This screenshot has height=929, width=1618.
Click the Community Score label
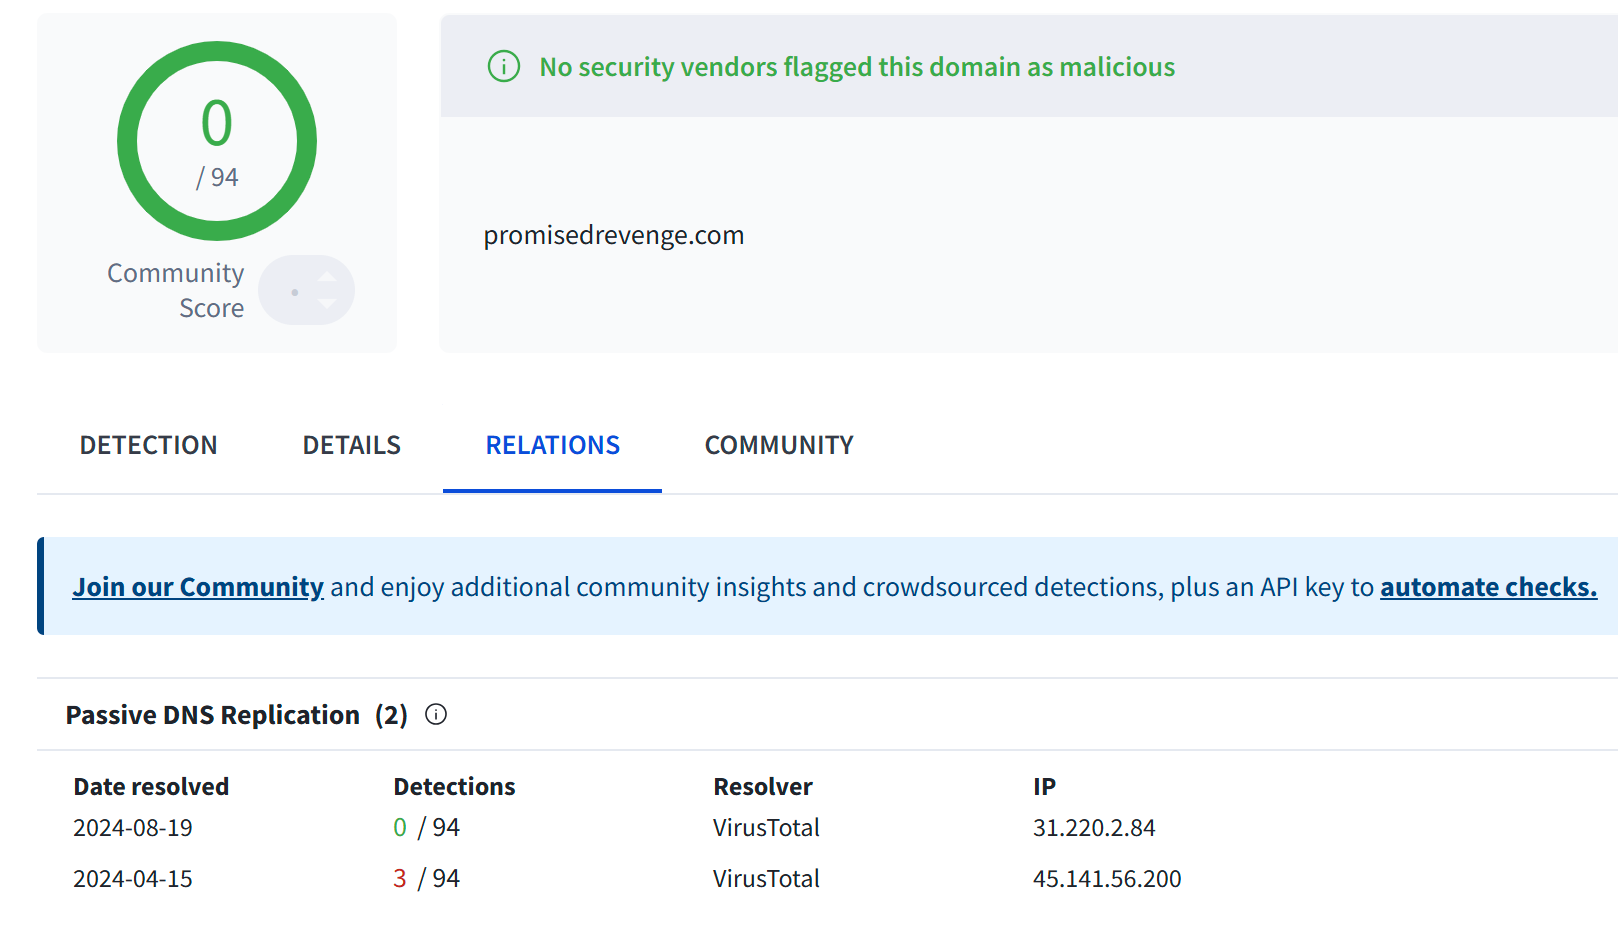point(176,290)
